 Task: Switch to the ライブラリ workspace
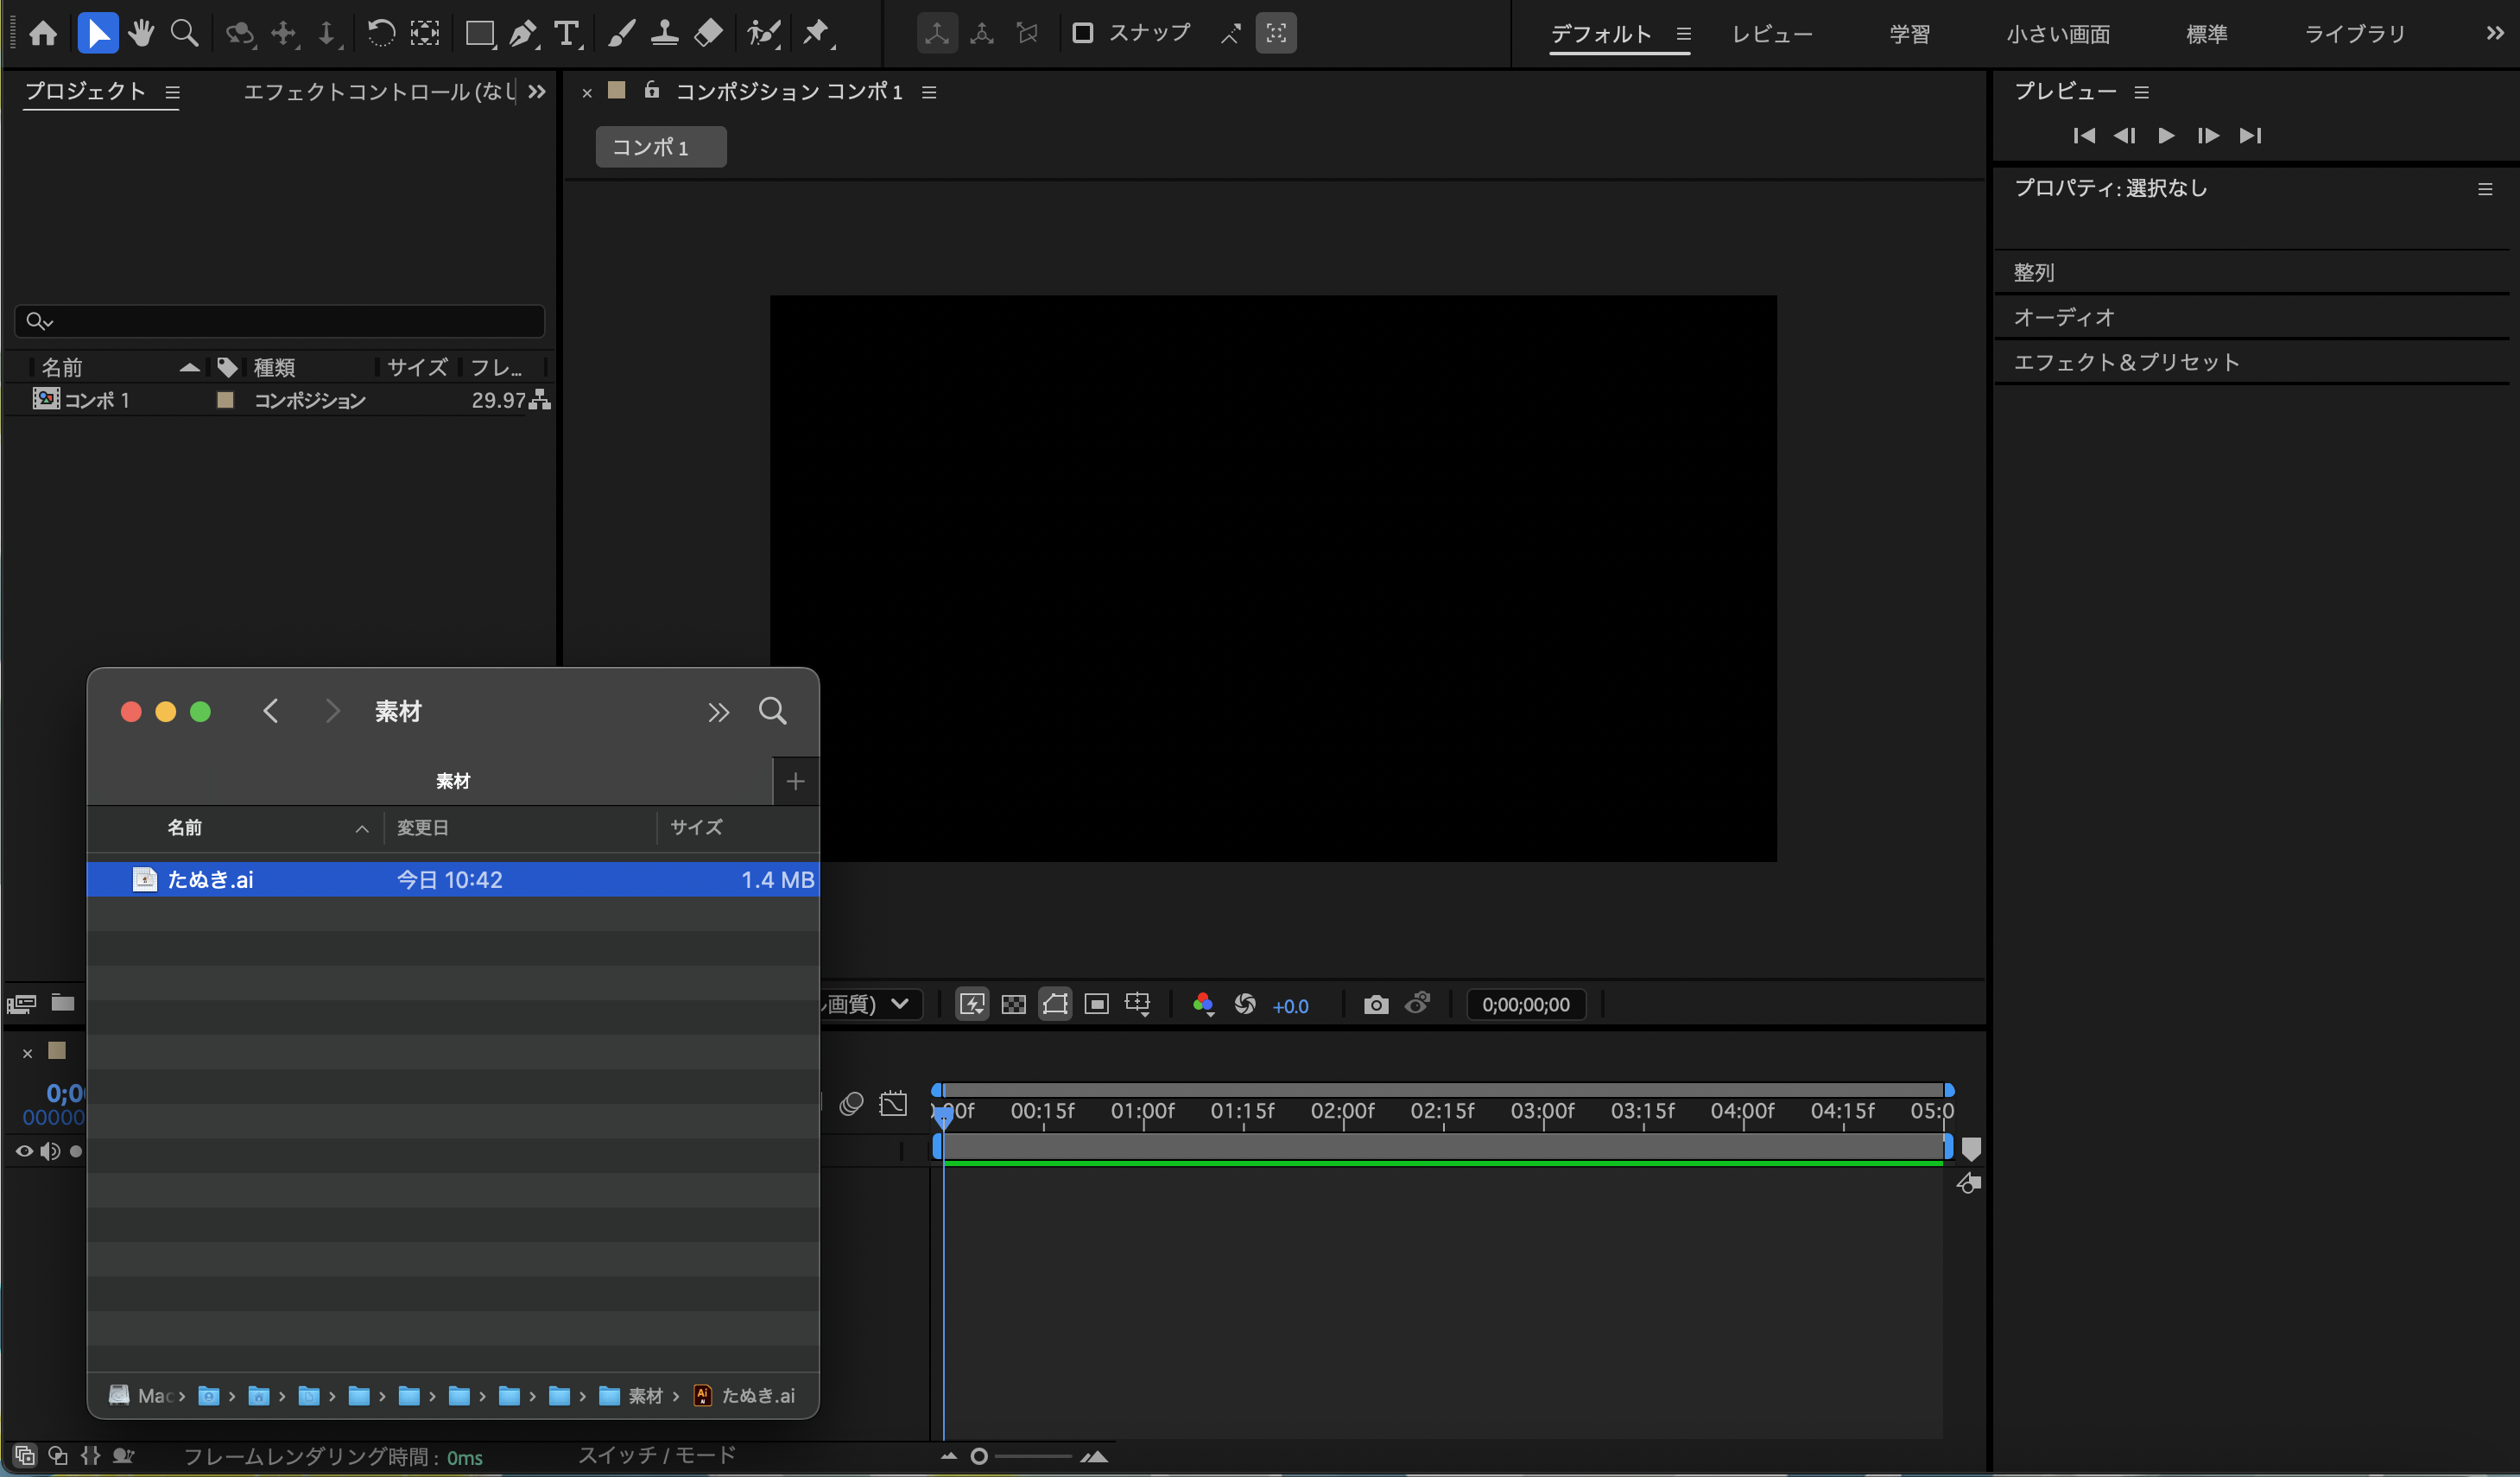tap(2354, 34)
